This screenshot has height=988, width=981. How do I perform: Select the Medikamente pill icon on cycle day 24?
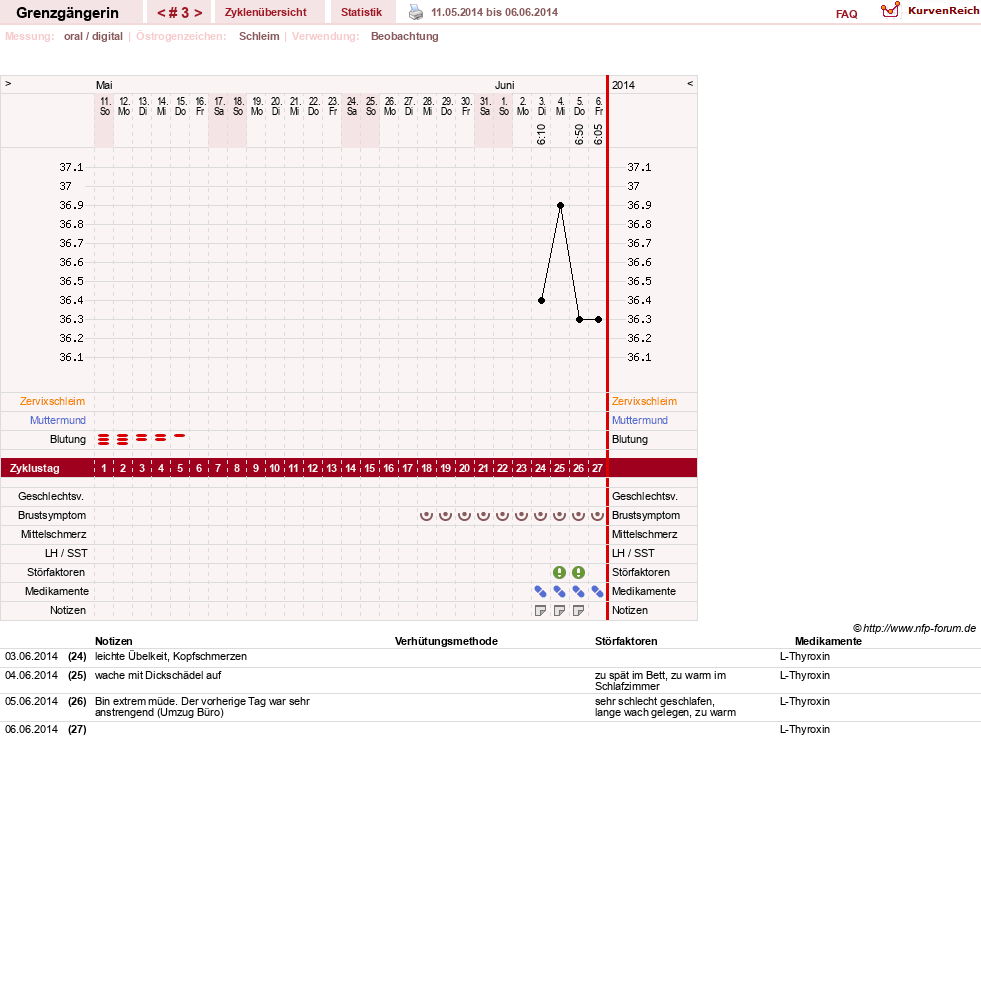click(x=541, y=591)
